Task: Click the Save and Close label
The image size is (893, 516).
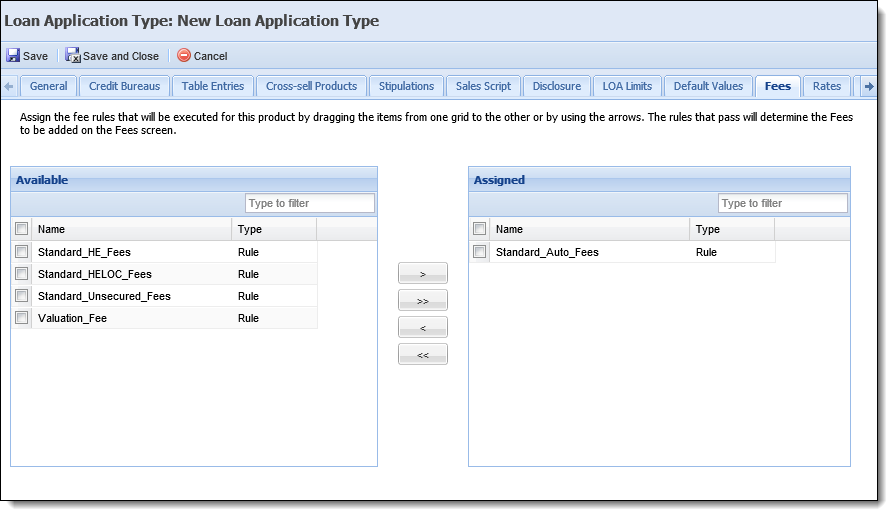Action: [x=121, y=56]
